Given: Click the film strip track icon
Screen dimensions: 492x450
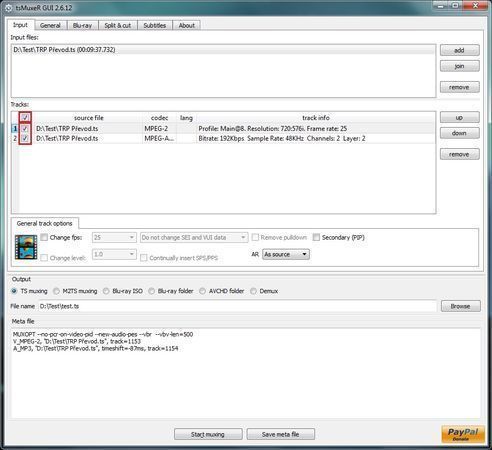Looking at the screenshot, I should (x=26, y=247).
